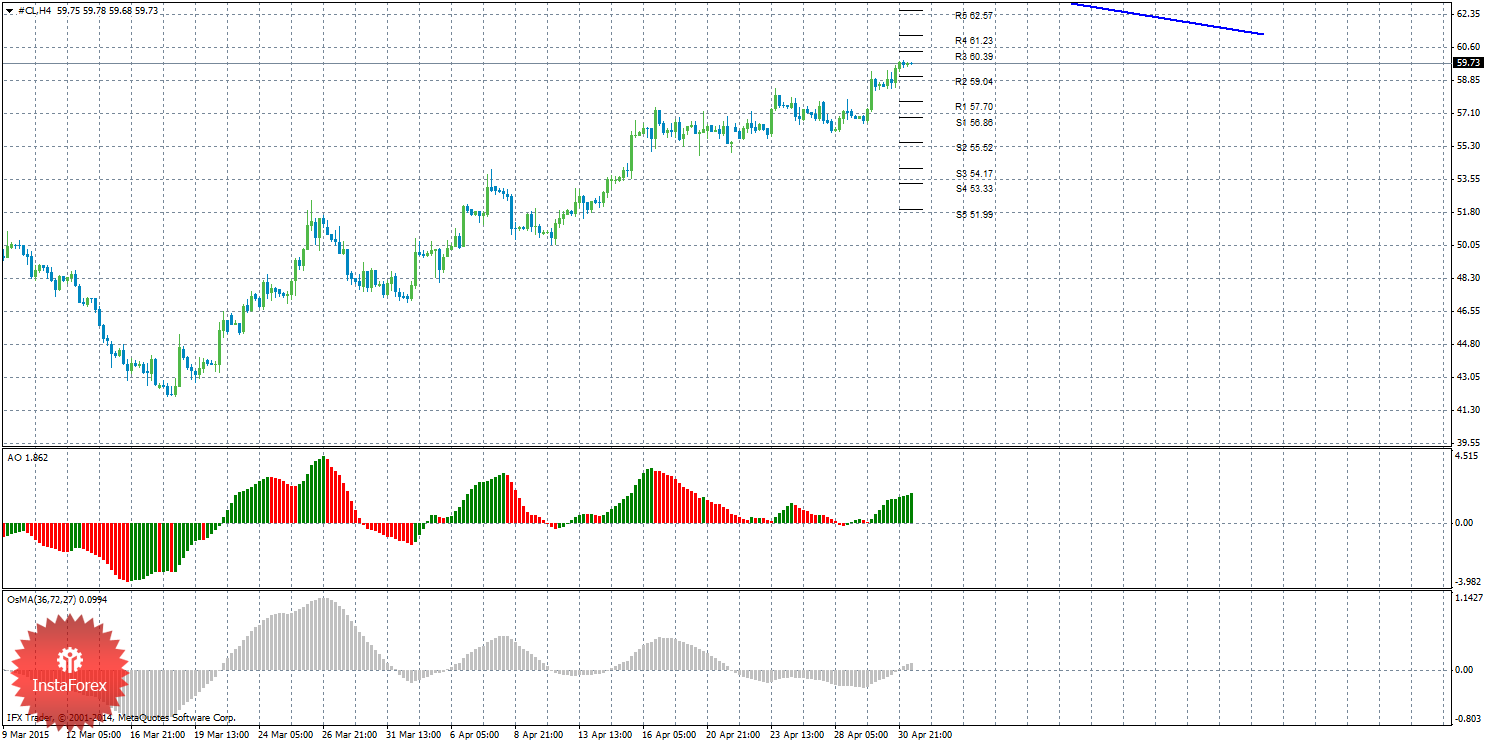This screenshot has width=1491, height=743.
Task: Click the 39.55 price axis value
Action: pos(1469,442)
